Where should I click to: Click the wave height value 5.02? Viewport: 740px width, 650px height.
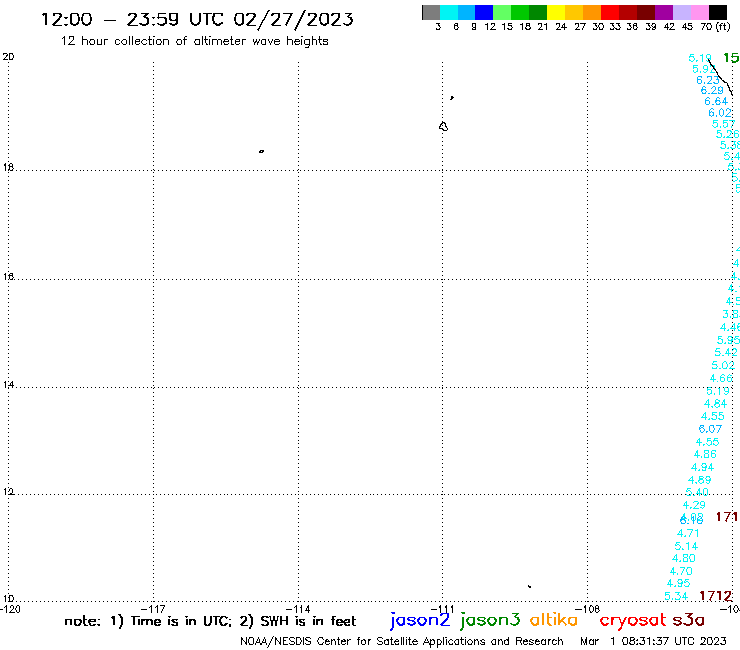click(723, 365)
